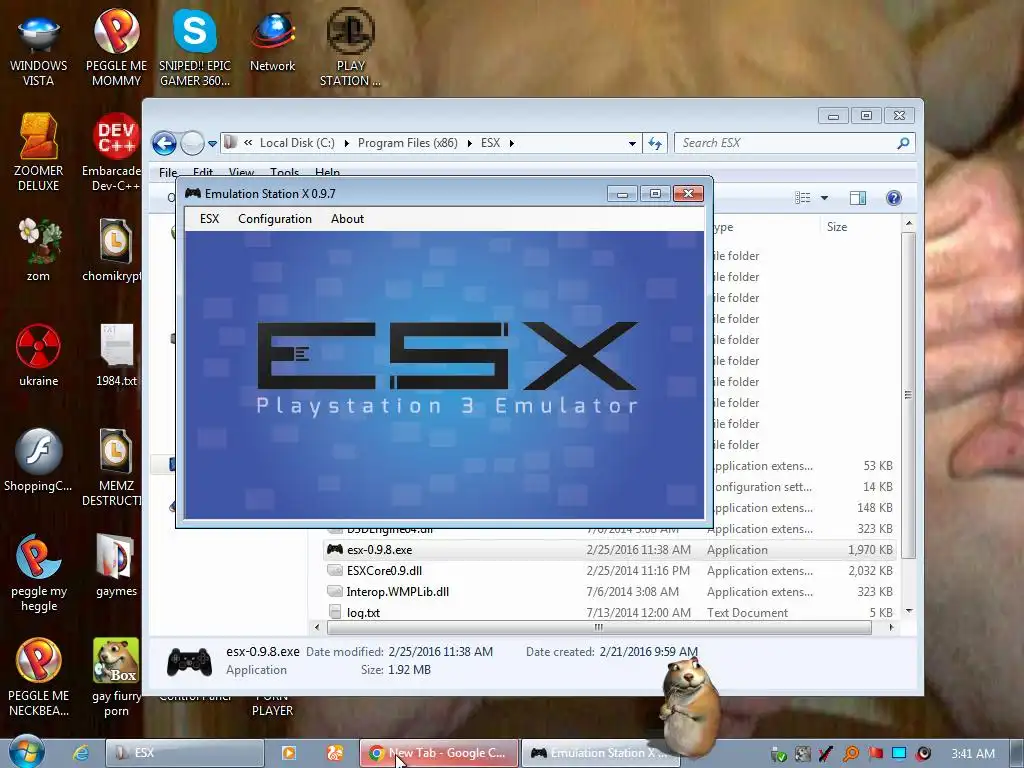This screenshot has height=768, width=1024.
Task: Open the About menu
Action: (347, 219)
